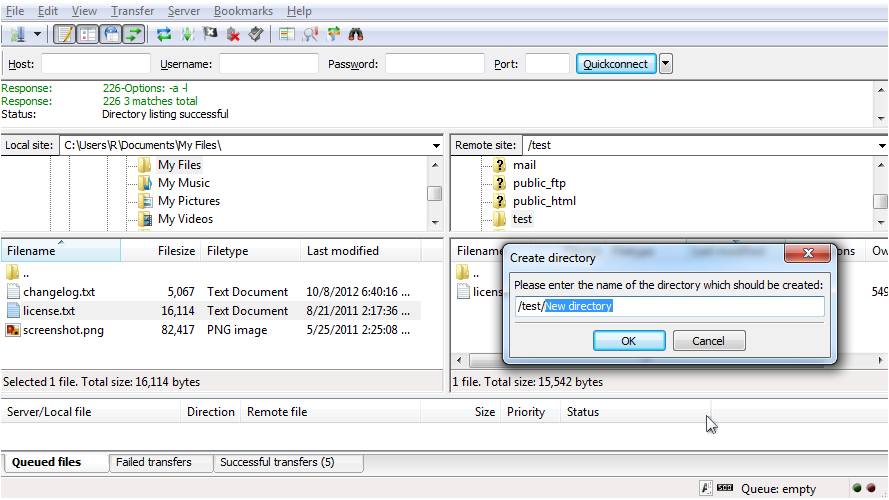This screenshot has width=889, height=500.
Task: Click the local tree vertical scrollbar thumb
Action: (434, 193)
